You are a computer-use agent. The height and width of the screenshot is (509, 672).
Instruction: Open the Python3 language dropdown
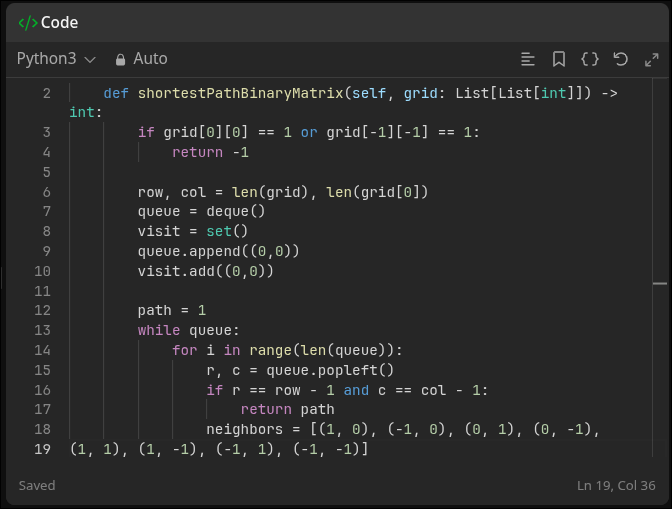[56, 59]
